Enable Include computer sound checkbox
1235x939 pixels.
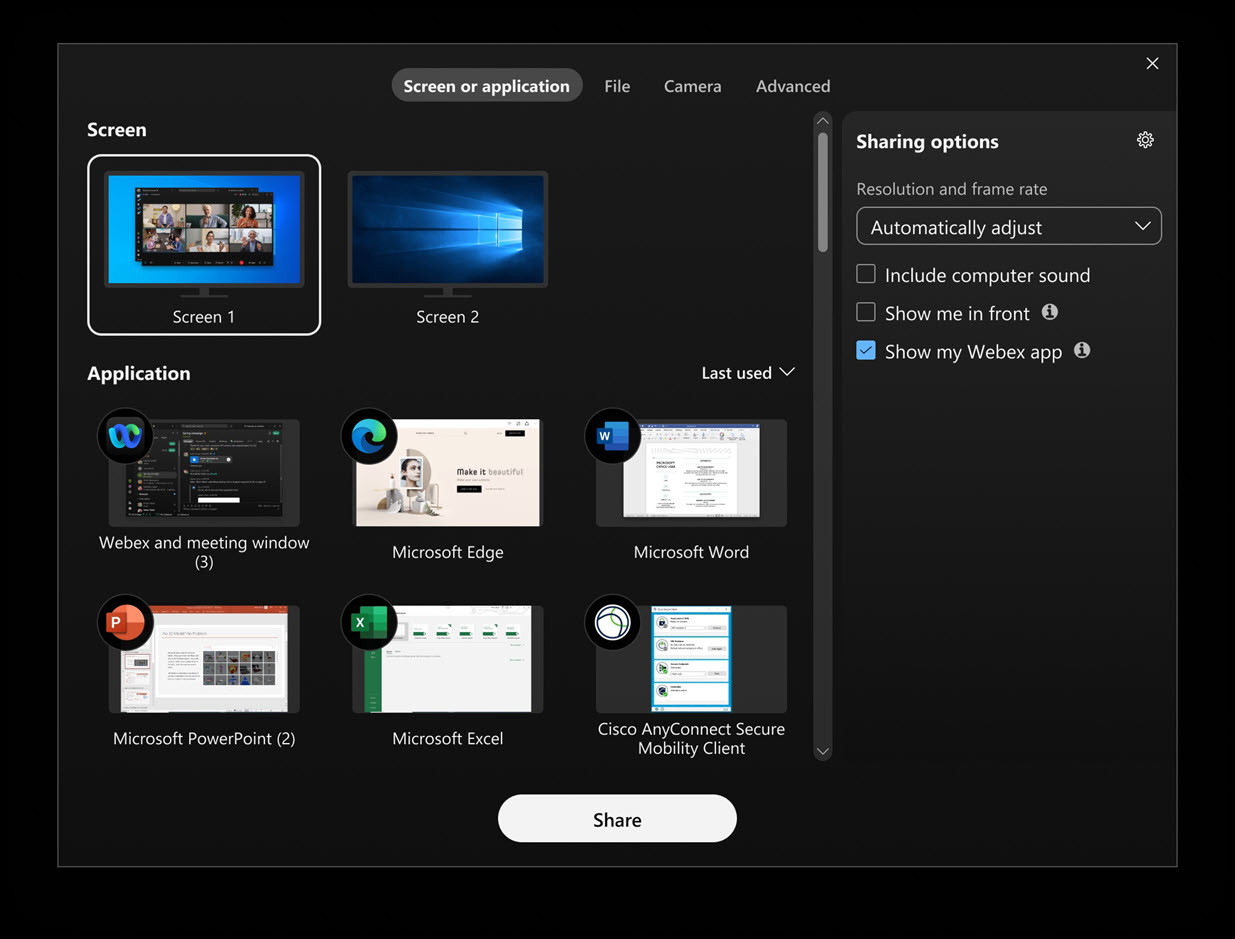[x=866, y=274]
